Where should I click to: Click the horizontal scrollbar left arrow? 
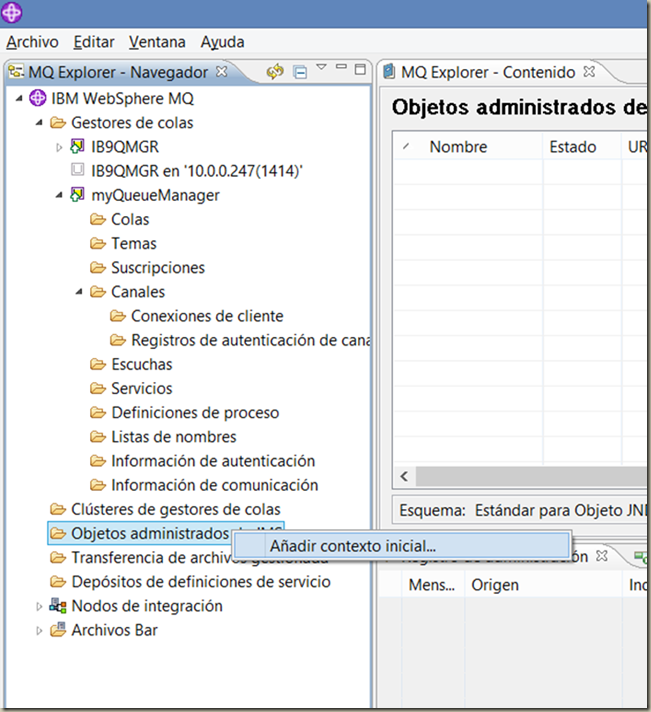[x=404, y=476]
